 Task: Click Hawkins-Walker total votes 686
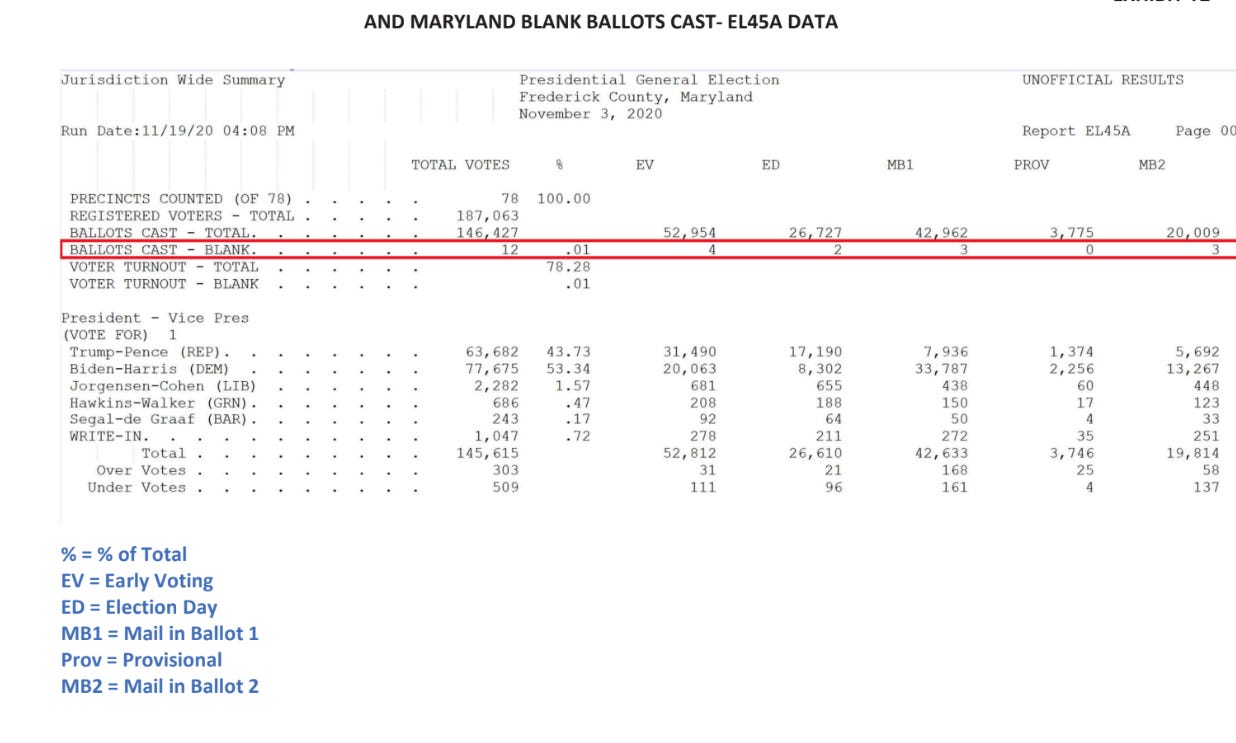coord(506,403)
